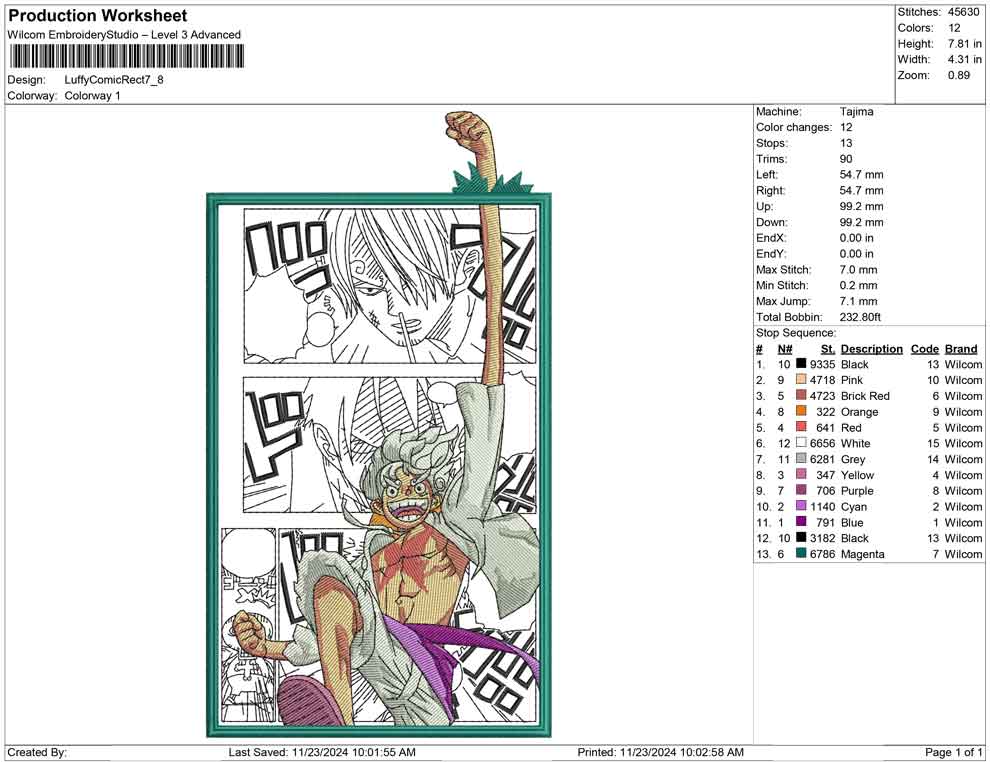Click the Brick Red description text

(x=865, y=396)
